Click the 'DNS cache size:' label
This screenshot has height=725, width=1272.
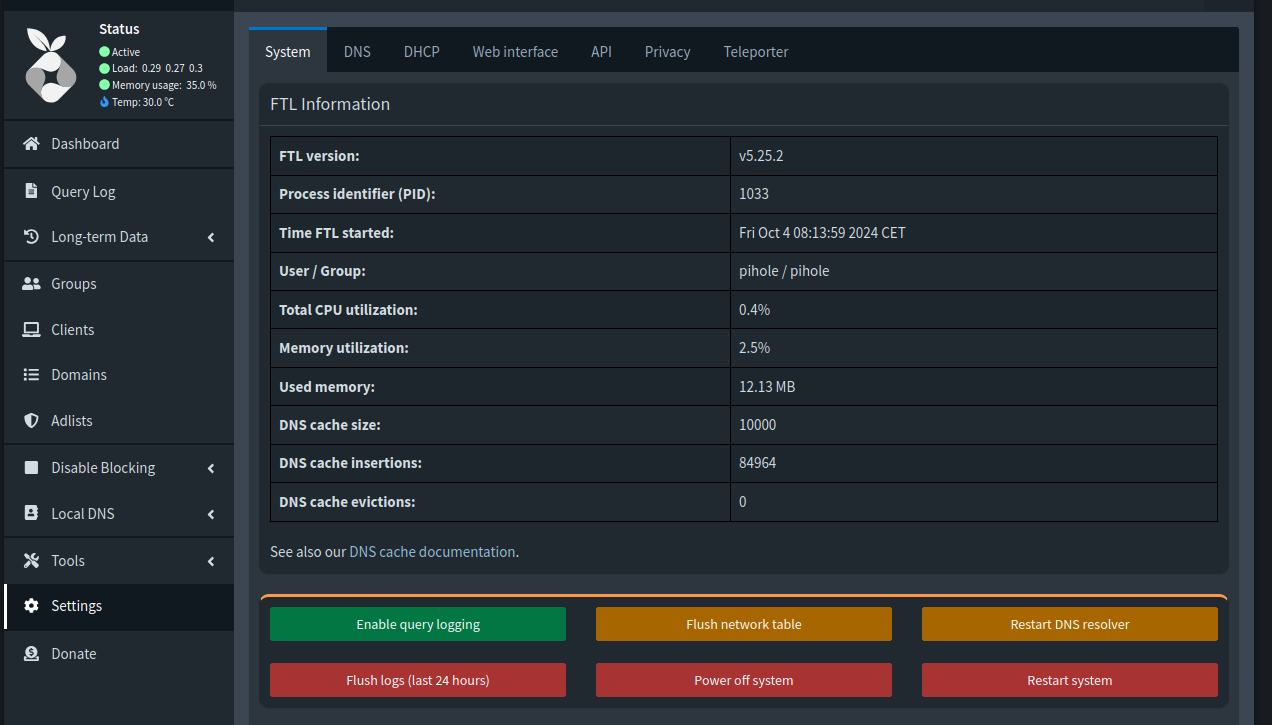pos(330,425)
